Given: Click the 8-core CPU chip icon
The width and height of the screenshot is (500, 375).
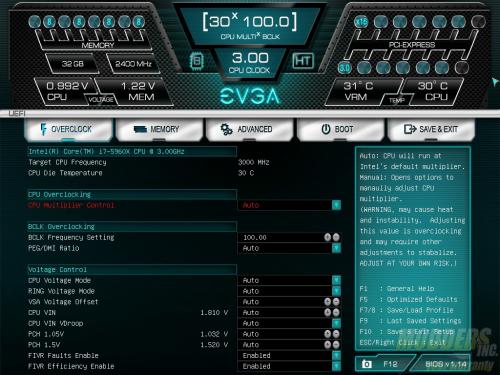Looking at the screenshot, I should click(x=197, y=61).
